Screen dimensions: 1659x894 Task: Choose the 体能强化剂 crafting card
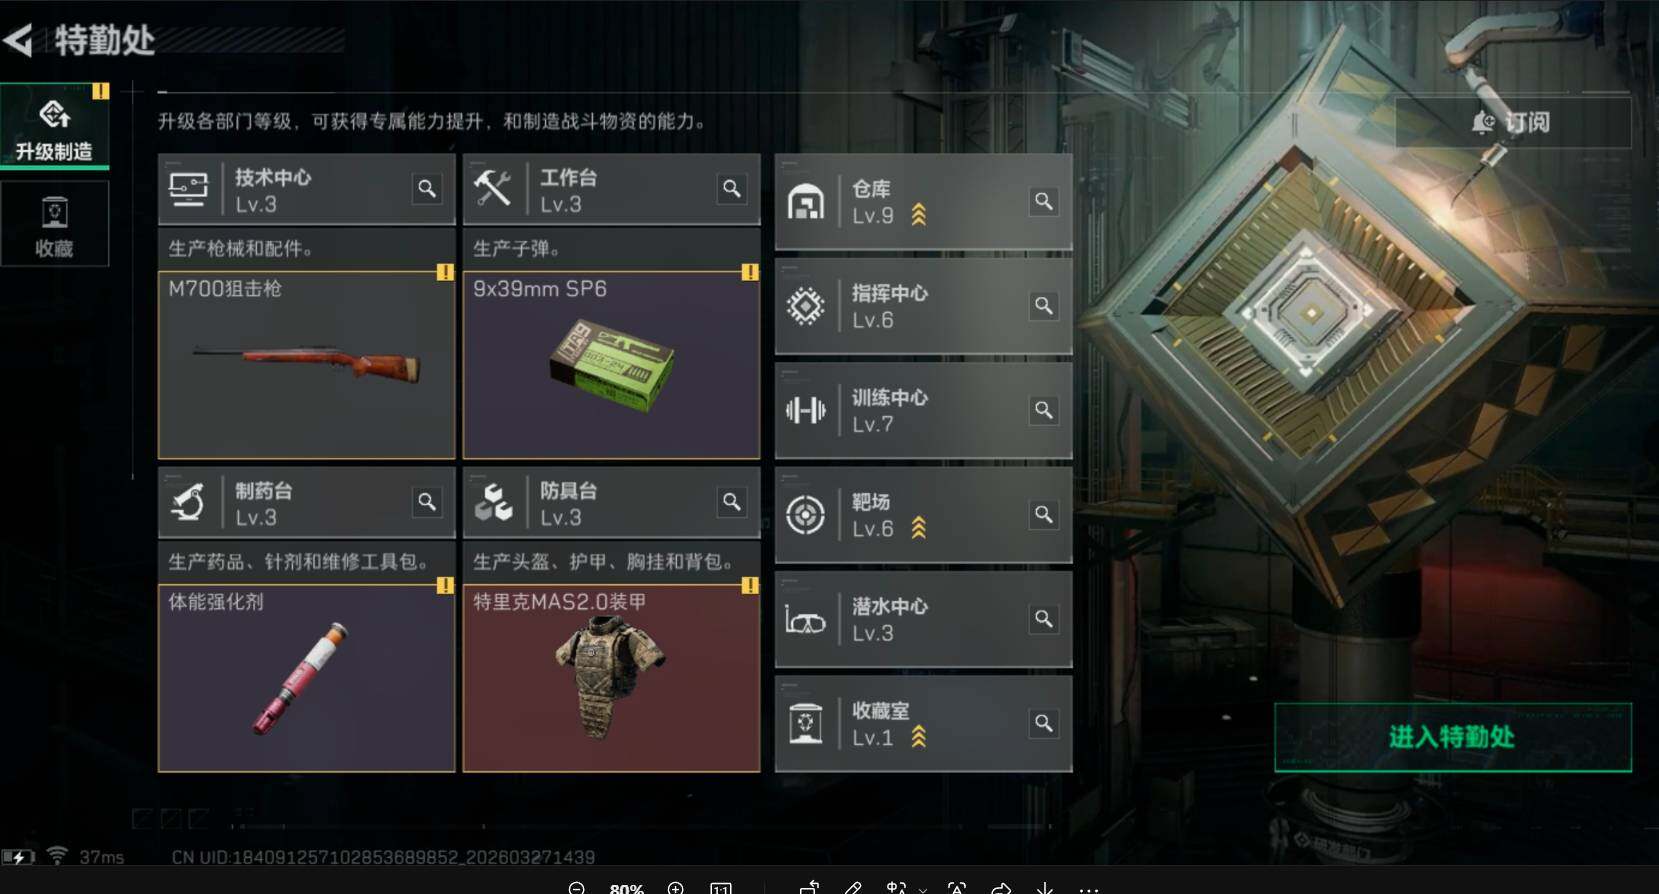[x=306, y=678]
